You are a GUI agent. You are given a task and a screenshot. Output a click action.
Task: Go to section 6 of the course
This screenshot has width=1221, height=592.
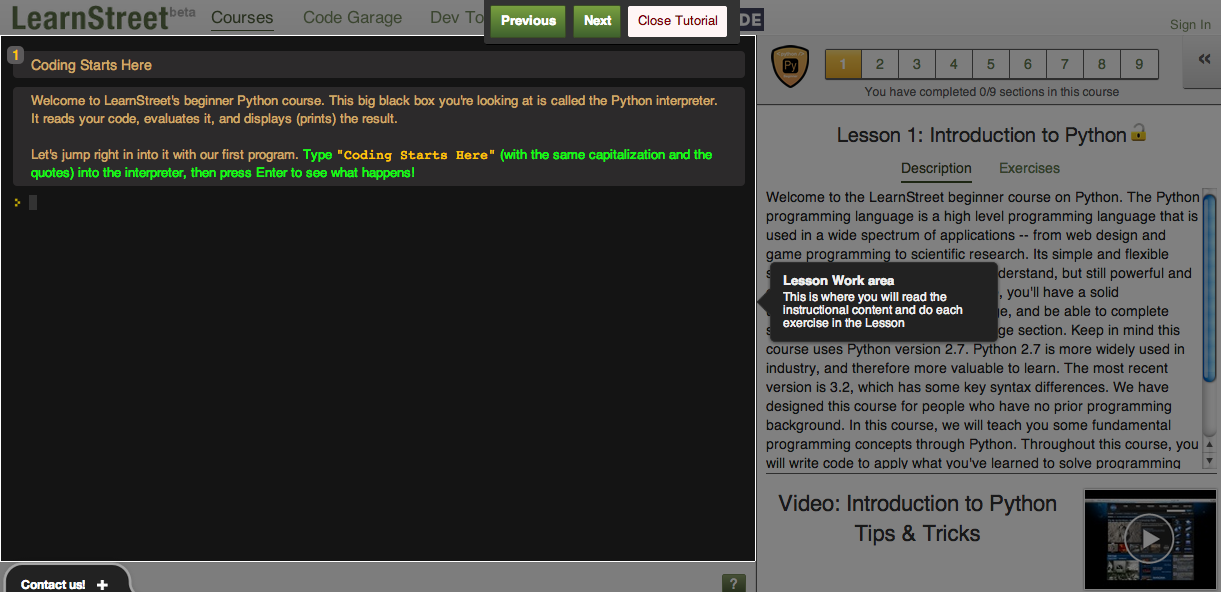pyautogui.click(x=1028, y=64)
